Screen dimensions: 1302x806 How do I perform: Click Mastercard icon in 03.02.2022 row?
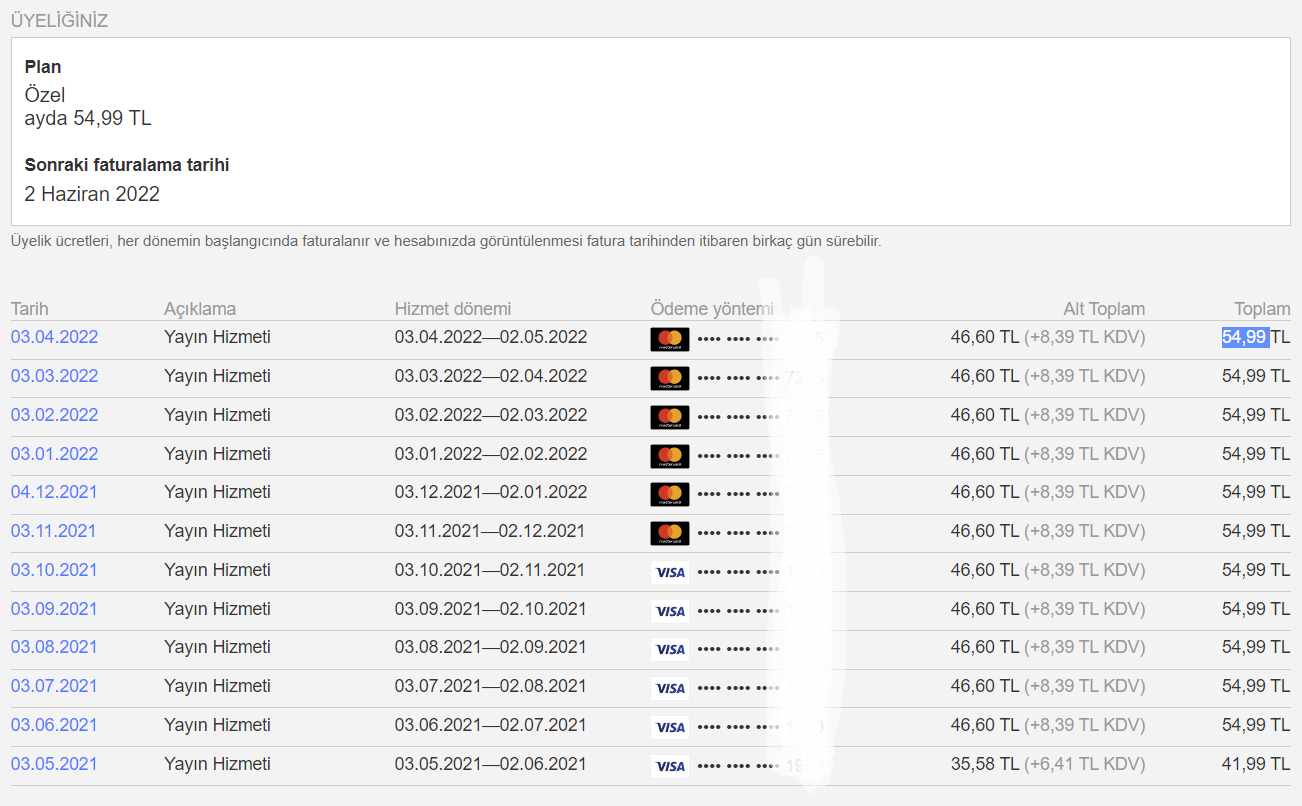click(670, 417)
